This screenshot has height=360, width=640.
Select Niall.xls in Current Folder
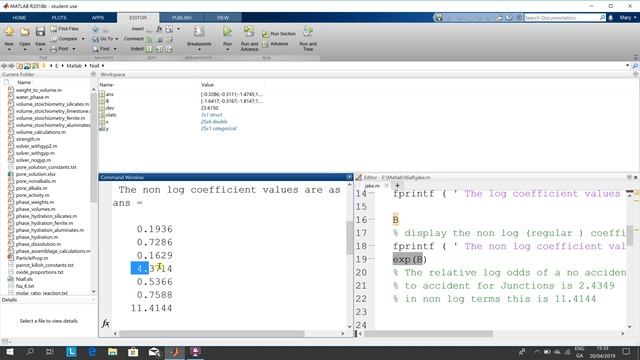click(24, 279)
